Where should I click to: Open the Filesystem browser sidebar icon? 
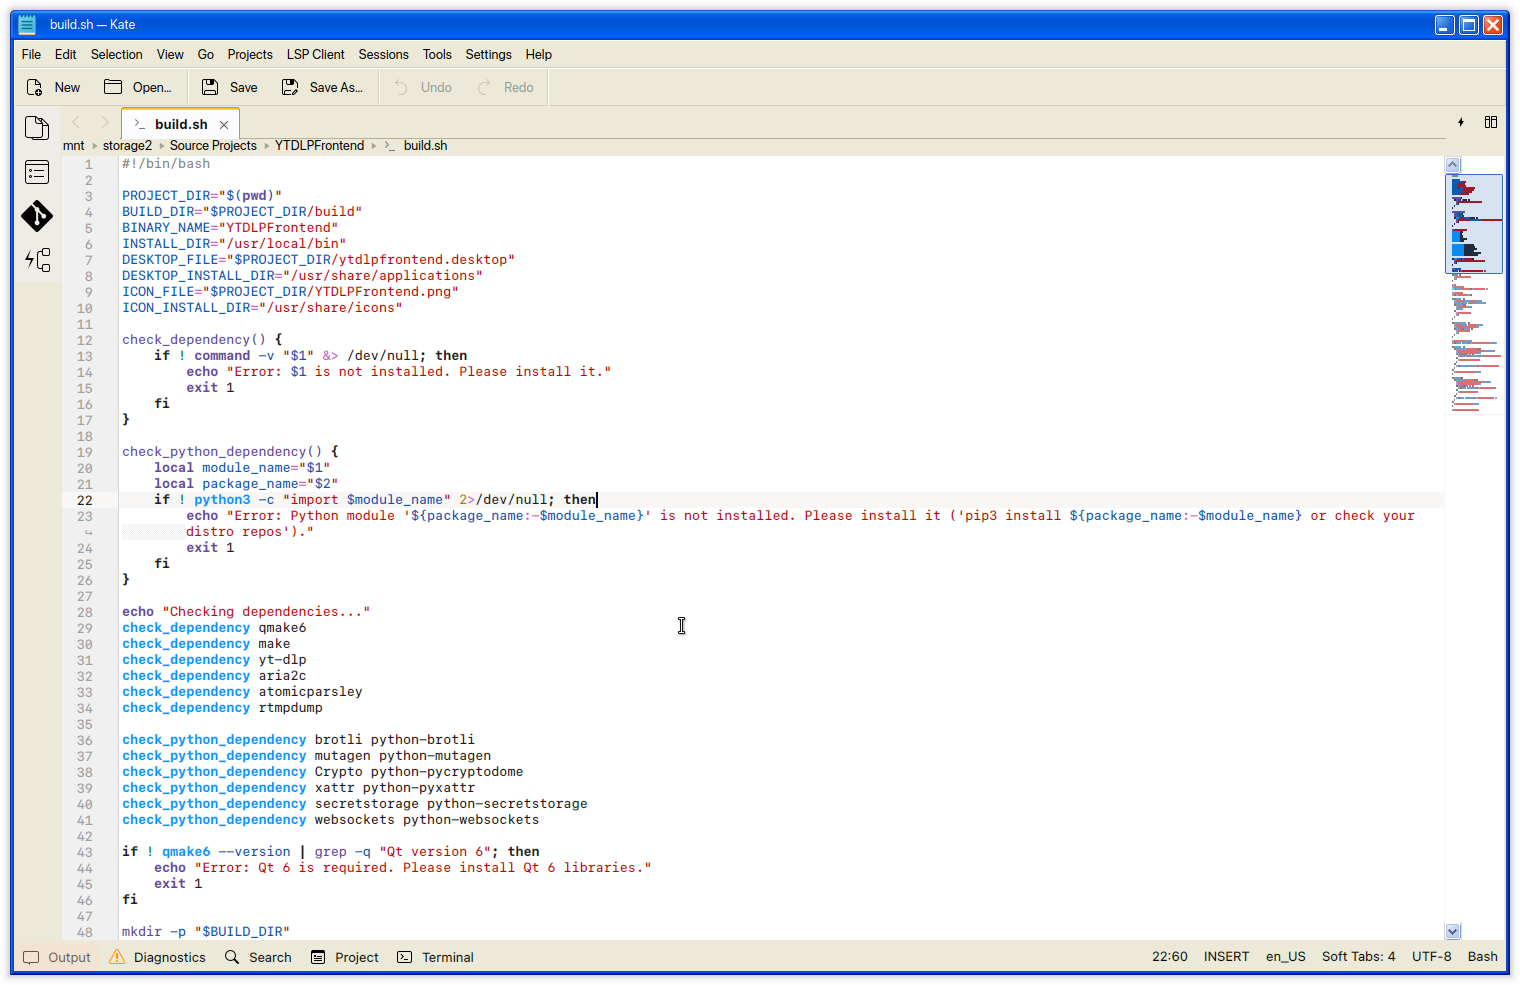point(37,172)
